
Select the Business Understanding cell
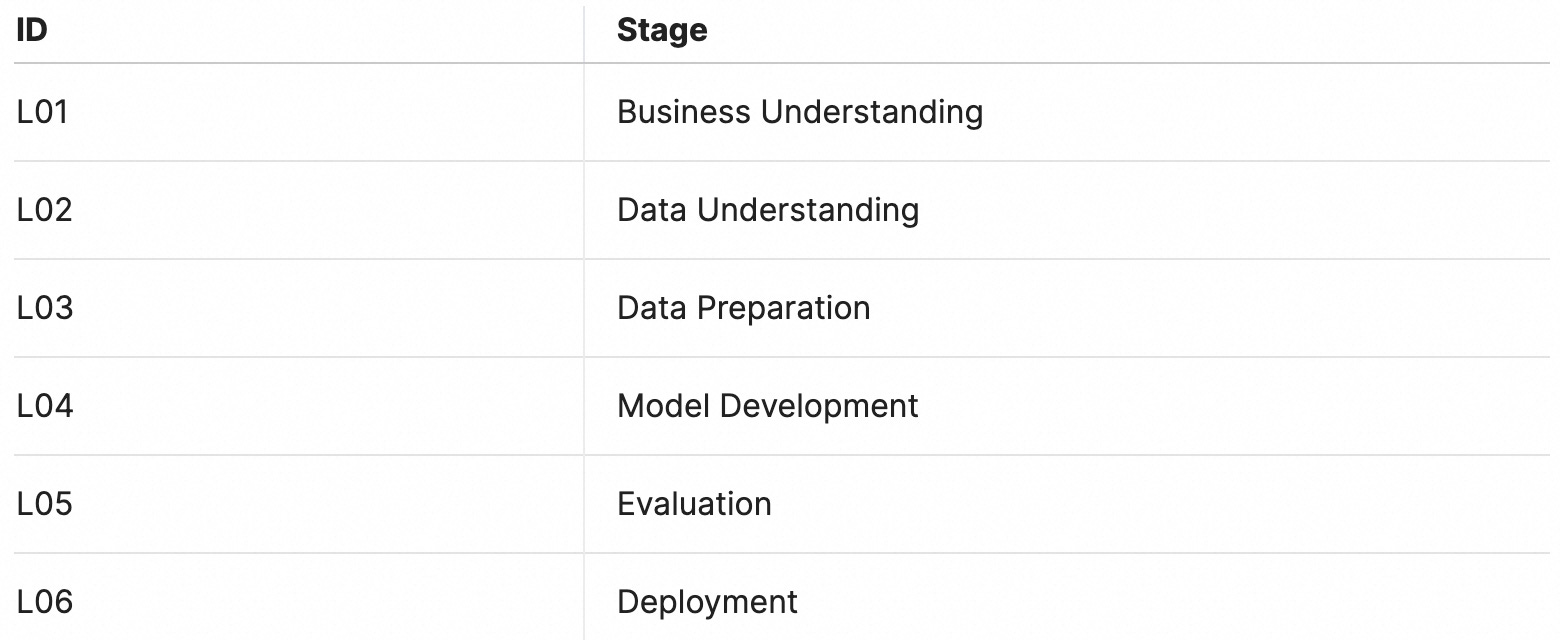point(1067,112)
